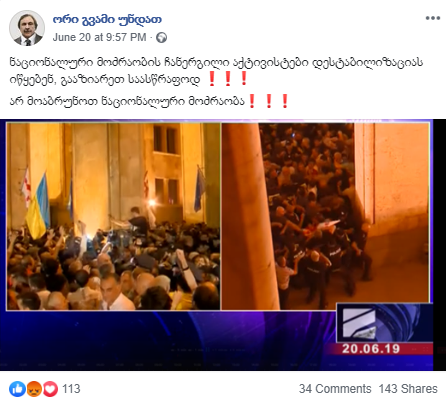The image size is (446, 402).
Task: Click the blue banner below video frames
Action: coord(168,340)
